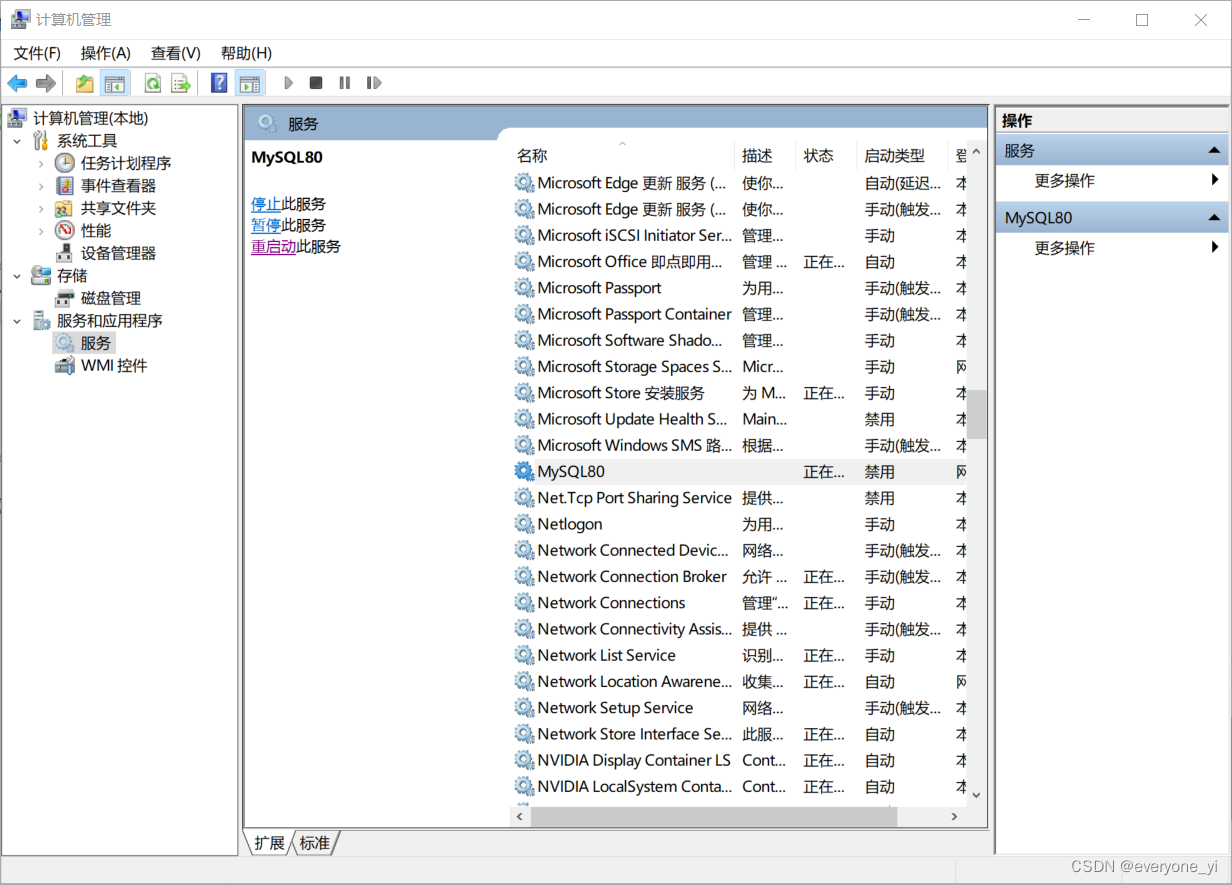The image size is (1232, 885).
Task: Click the gear icon of Microsoft Store 安装服务
Action: [x=524, y=393]
